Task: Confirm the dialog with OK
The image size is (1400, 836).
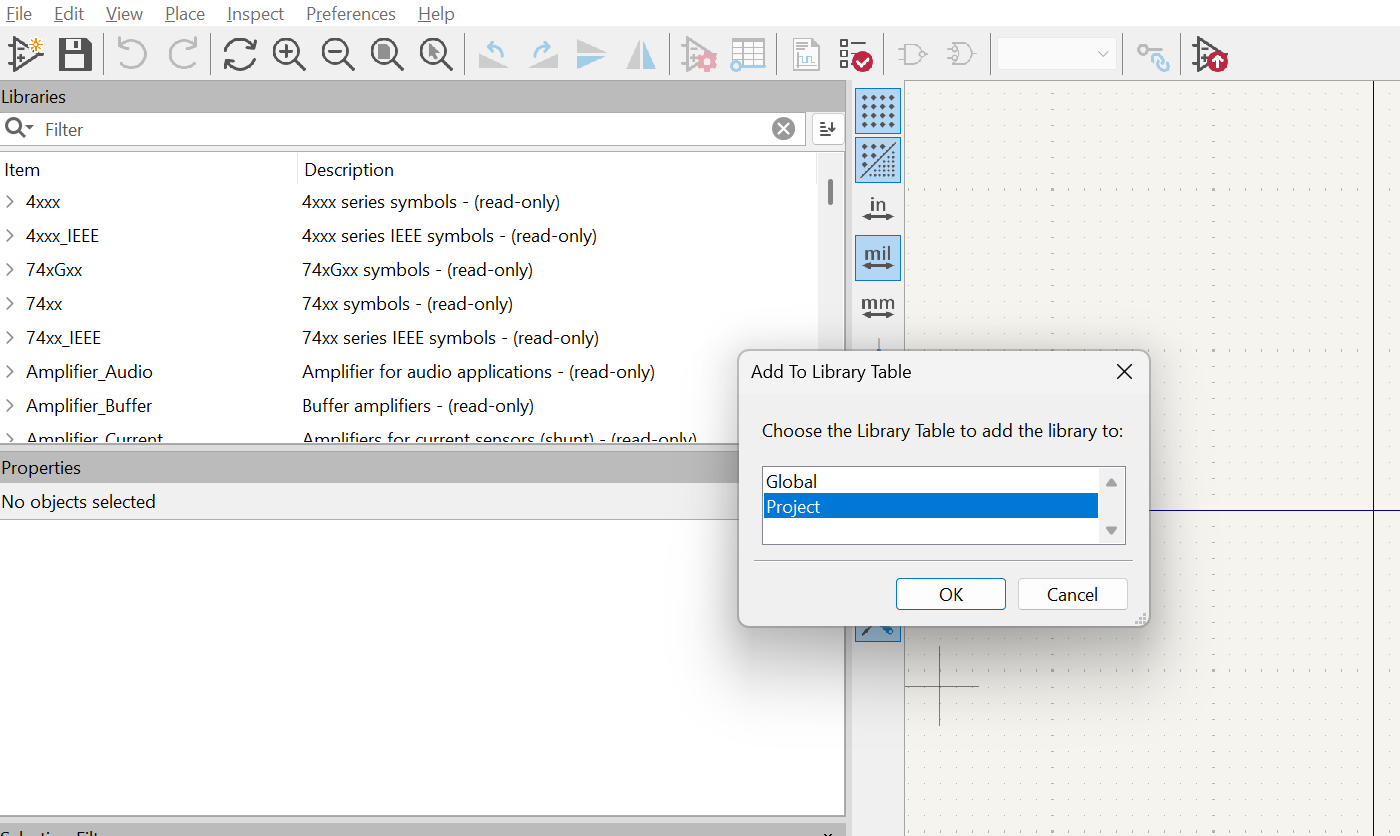Action: pos(951,594)
